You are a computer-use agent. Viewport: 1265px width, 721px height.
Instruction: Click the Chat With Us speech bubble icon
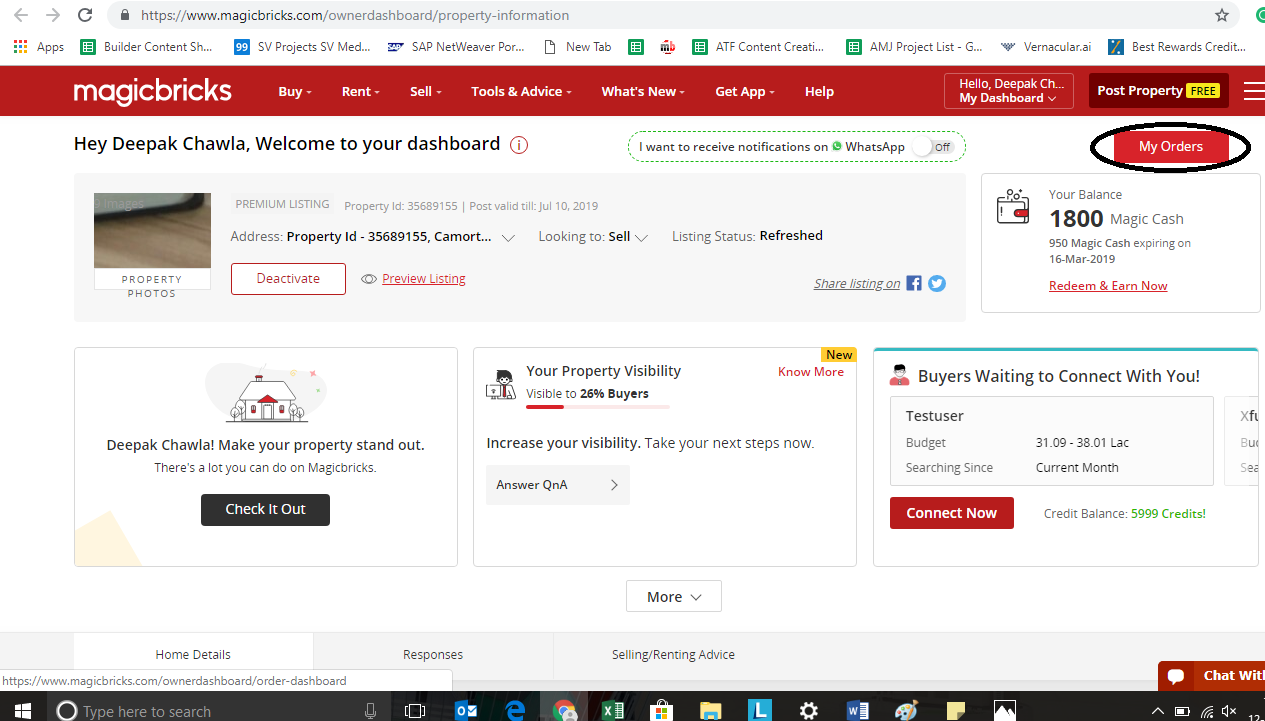1176,676
